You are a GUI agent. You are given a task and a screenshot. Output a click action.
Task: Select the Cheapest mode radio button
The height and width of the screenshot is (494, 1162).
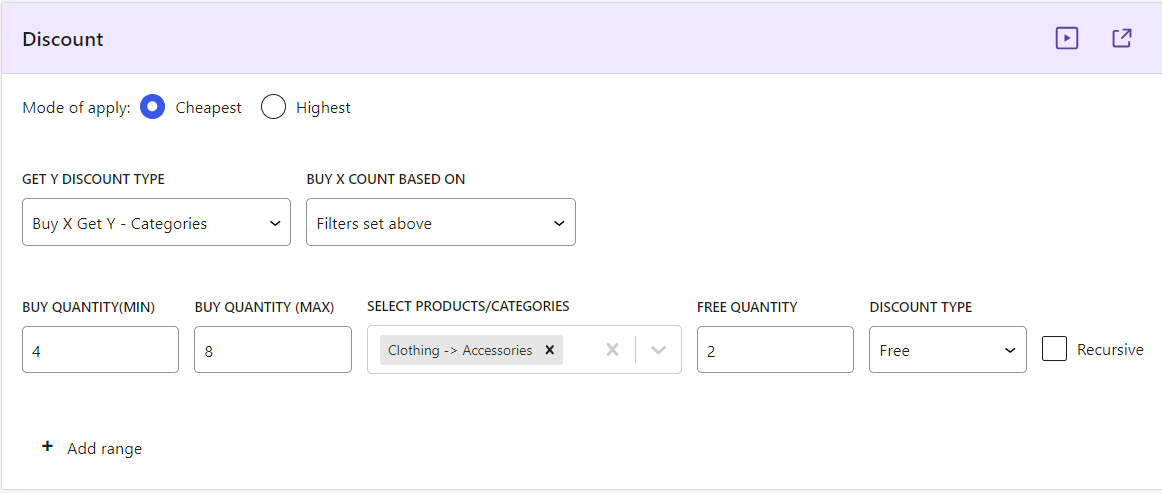[152, 107]
